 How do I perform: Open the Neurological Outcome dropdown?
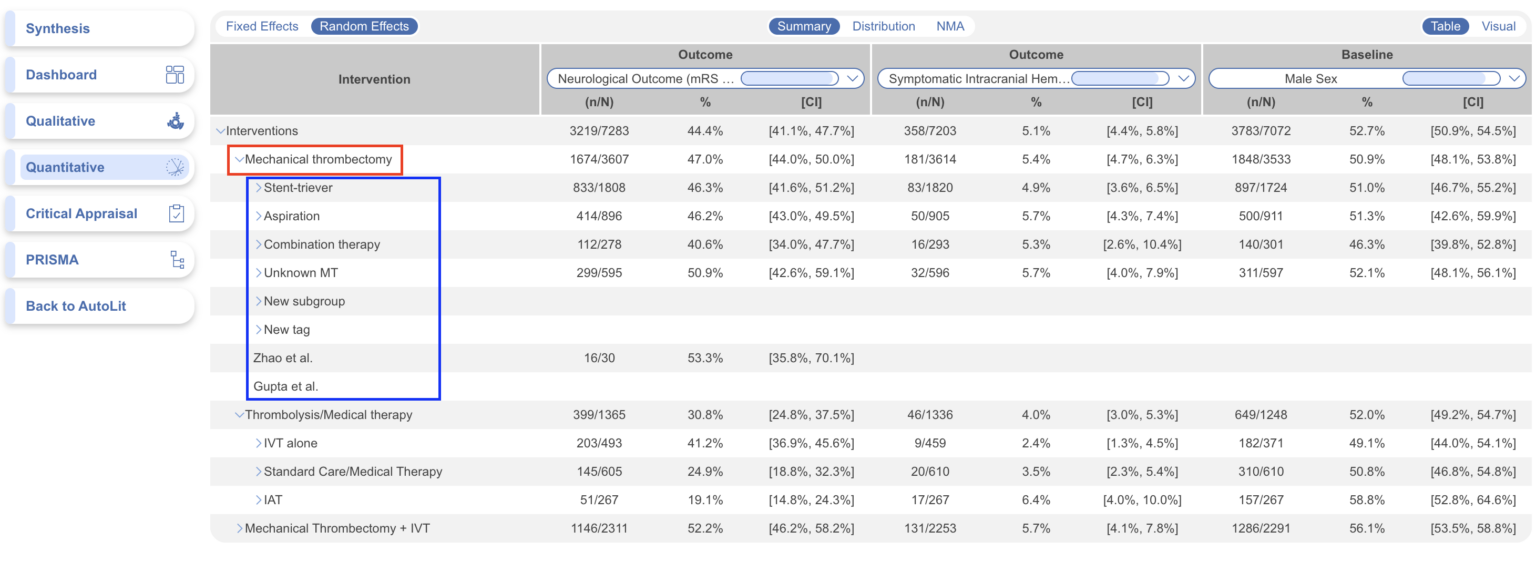tap(852, 78)
